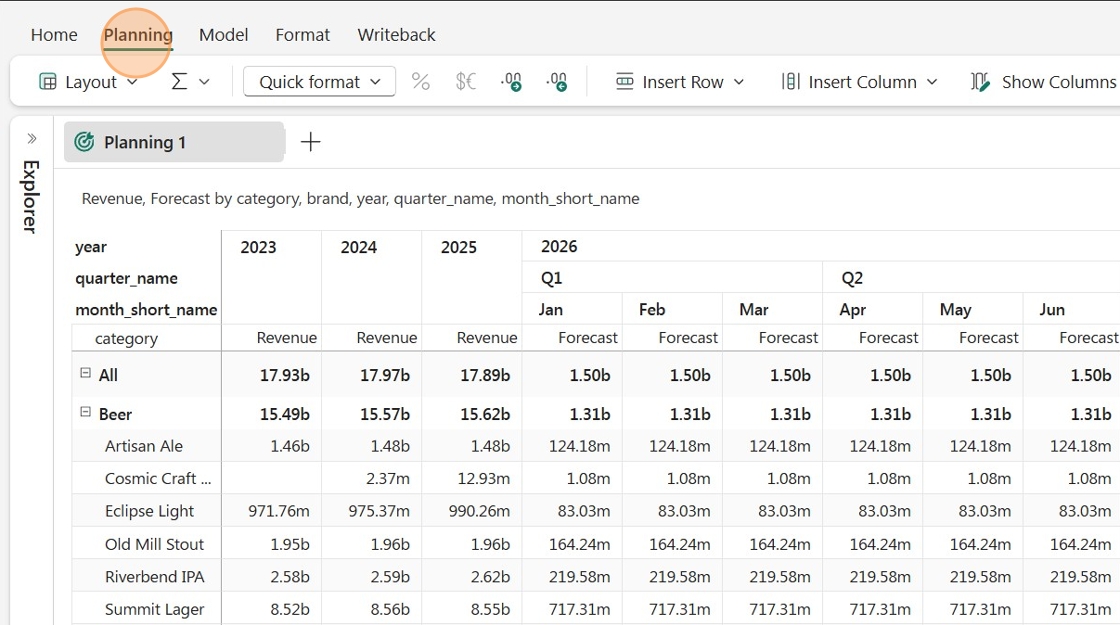Switch to the Model tab

(224, 35)
